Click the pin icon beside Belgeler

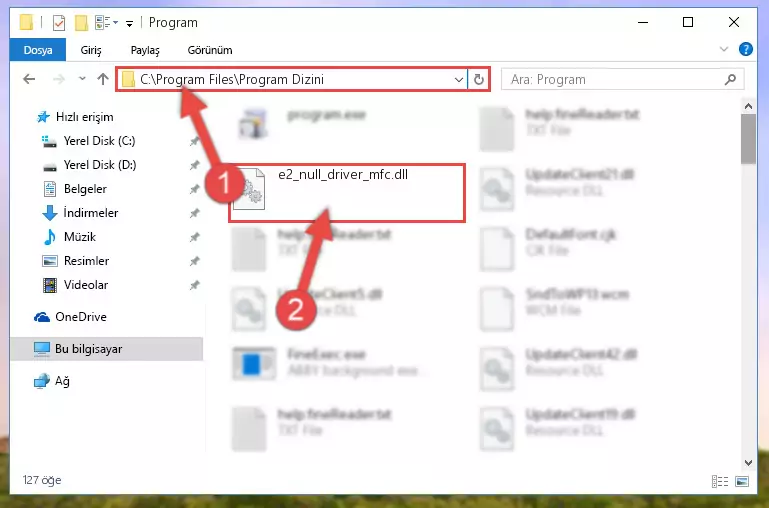click(194, 189)
